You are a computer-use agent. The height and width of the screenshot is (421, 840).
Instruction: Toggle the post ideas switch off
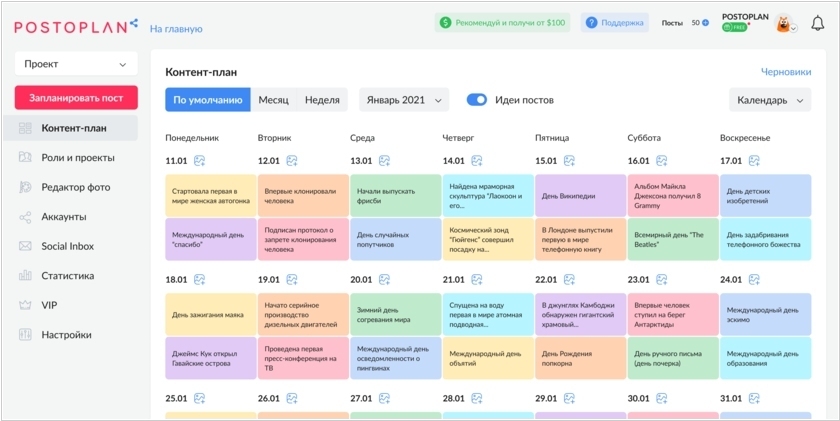point(477,100)
